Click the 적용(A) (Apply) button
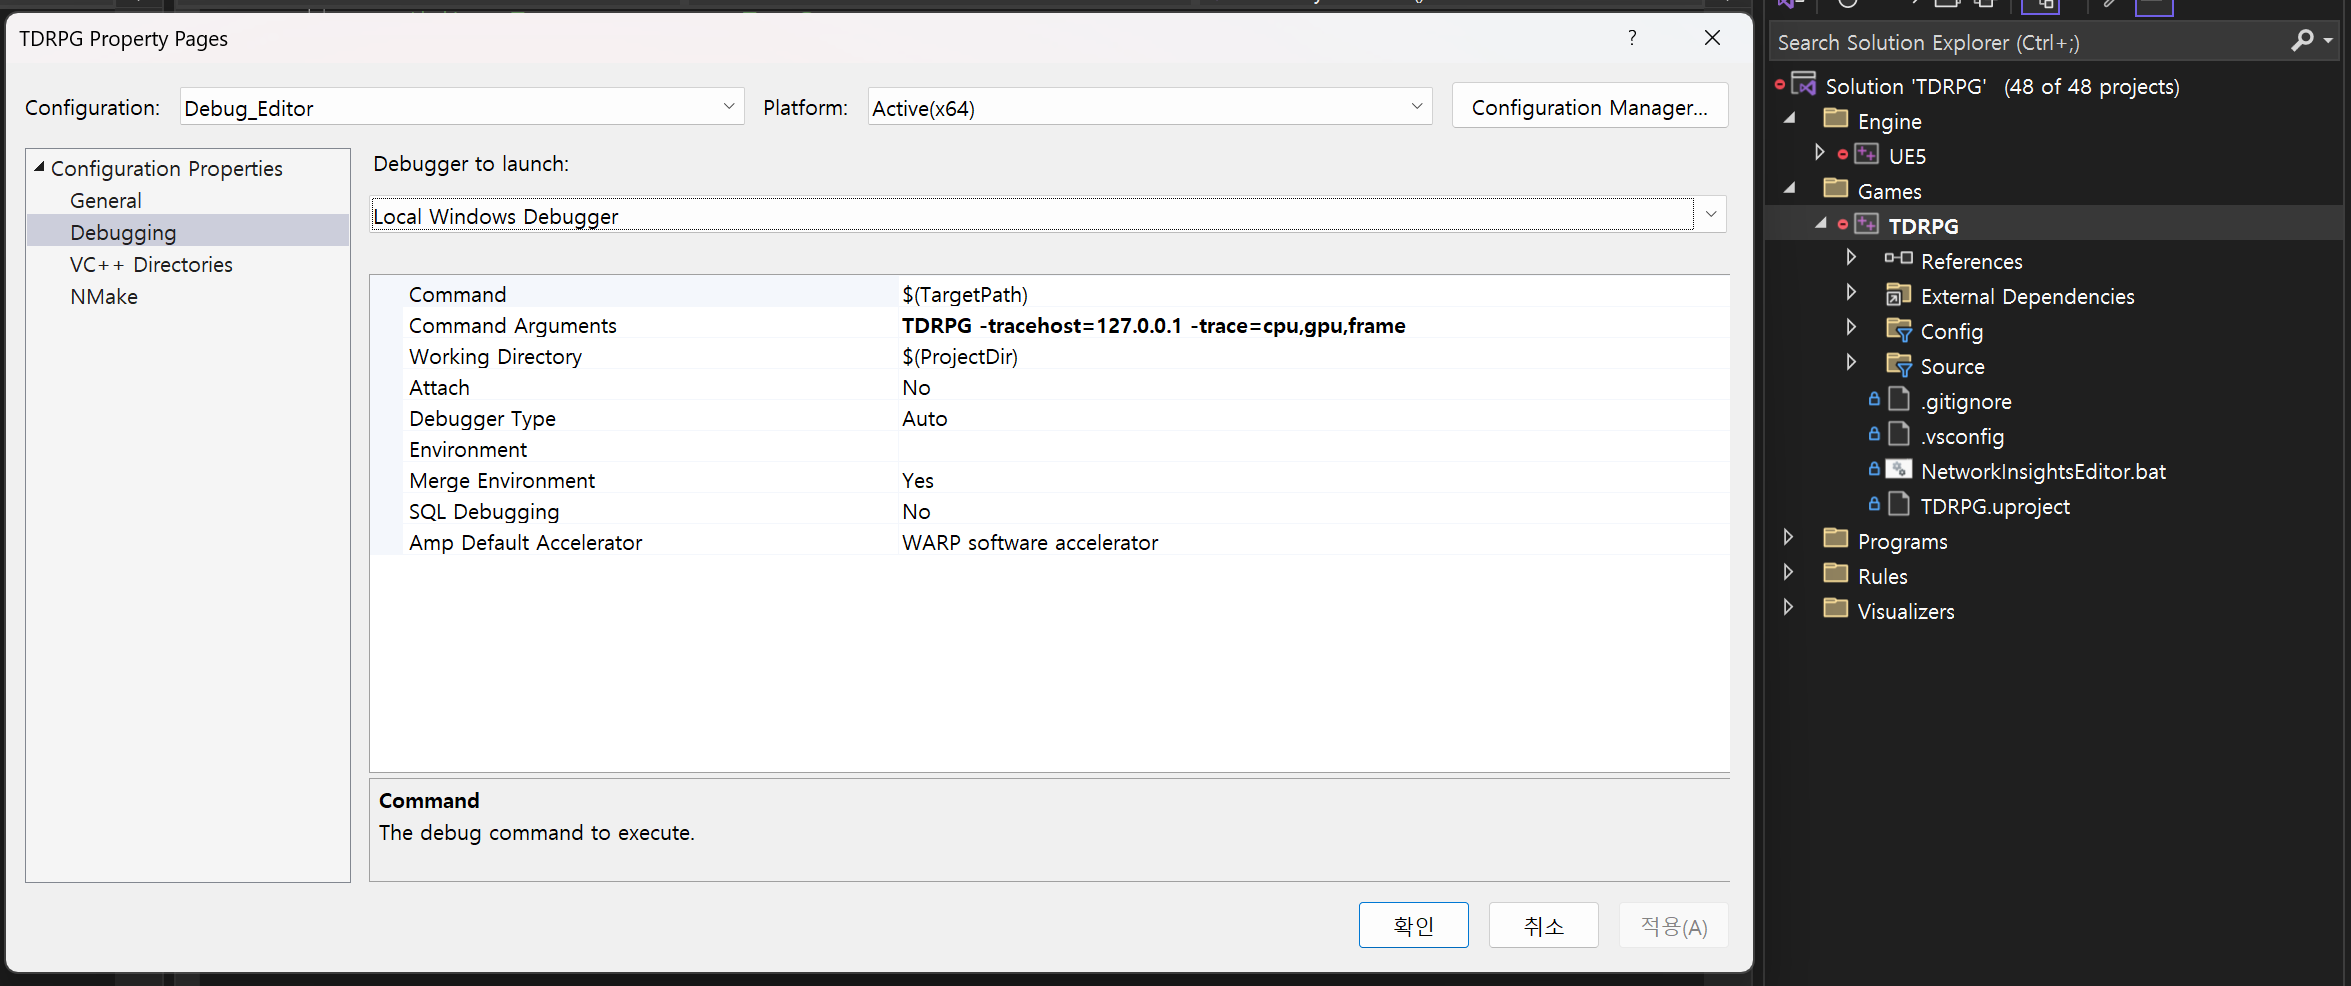The width and height of the screenshot is (2351, 986). point(1673,925)
